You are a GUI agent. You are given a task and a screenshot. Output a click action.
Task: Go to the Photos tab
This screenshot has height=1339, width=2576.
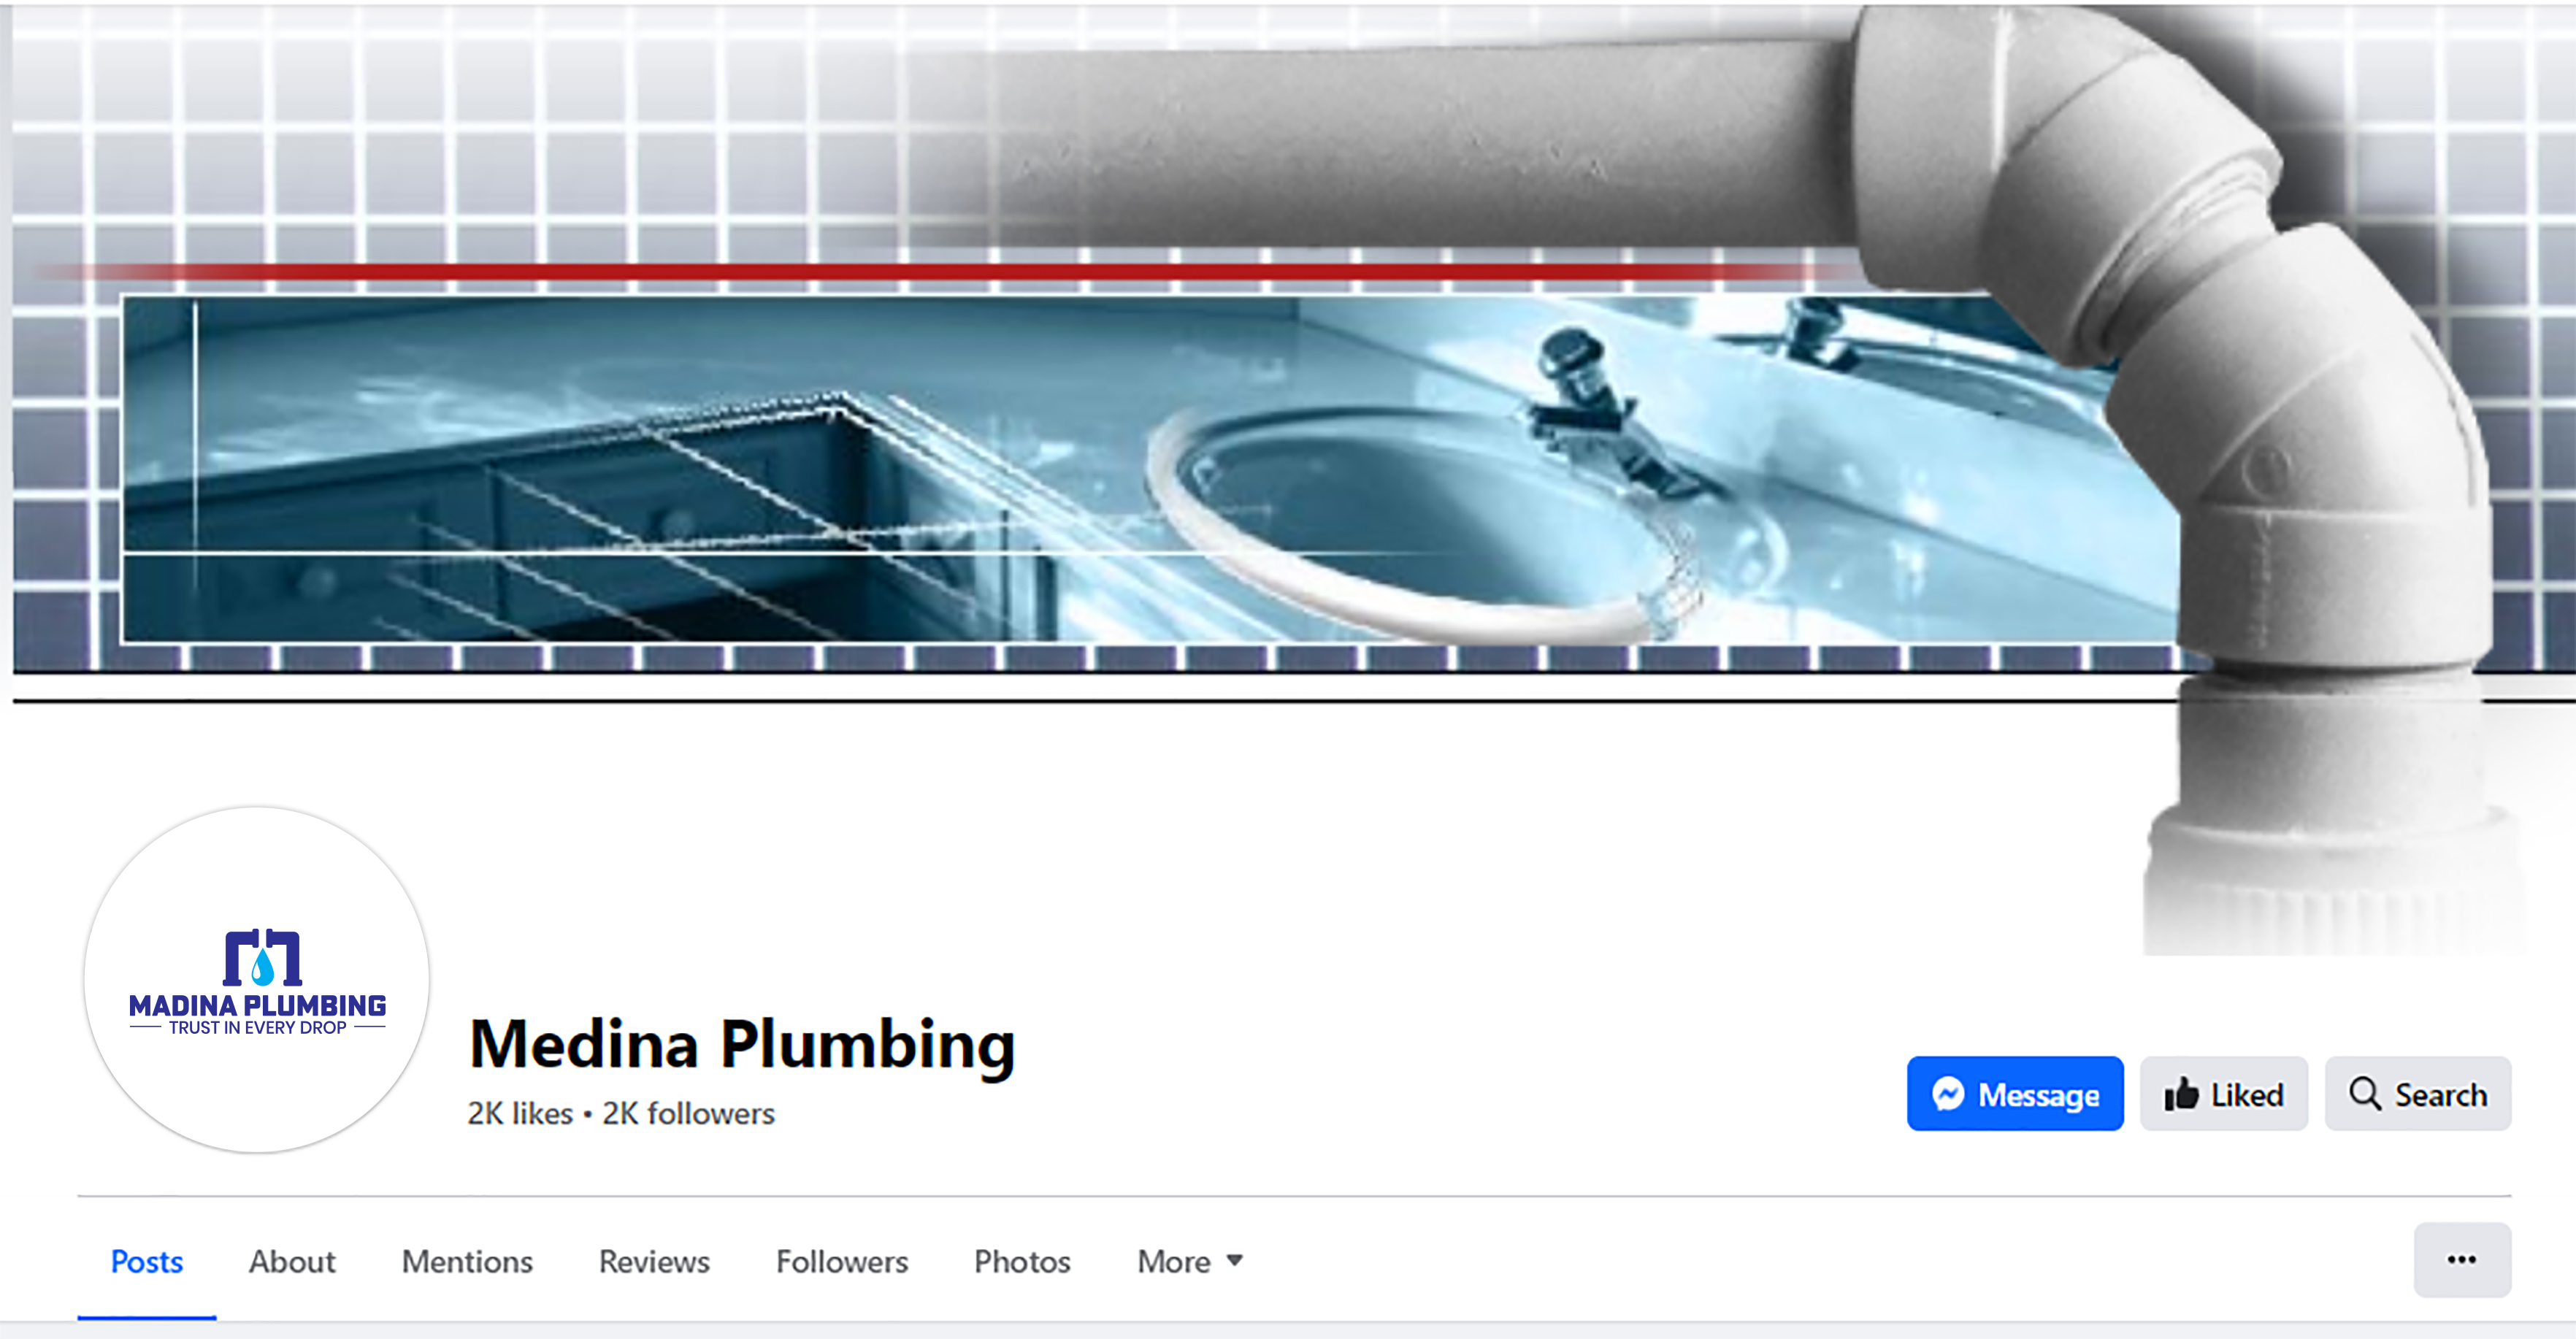coord(1022,1261)
